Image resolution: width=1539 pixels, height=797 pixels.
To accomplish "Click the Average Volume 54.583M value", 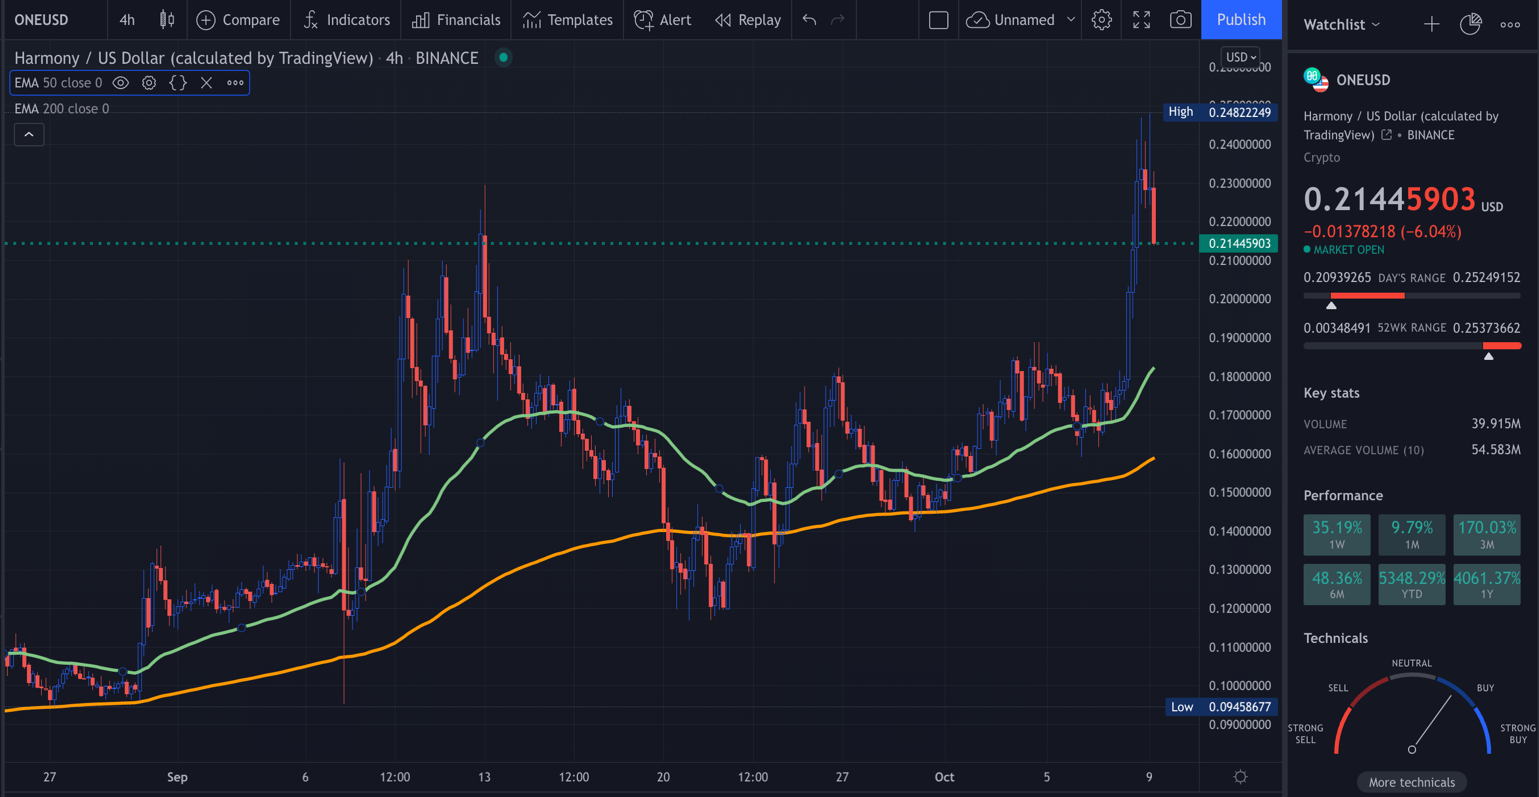I will click(x=1496, y=450).
